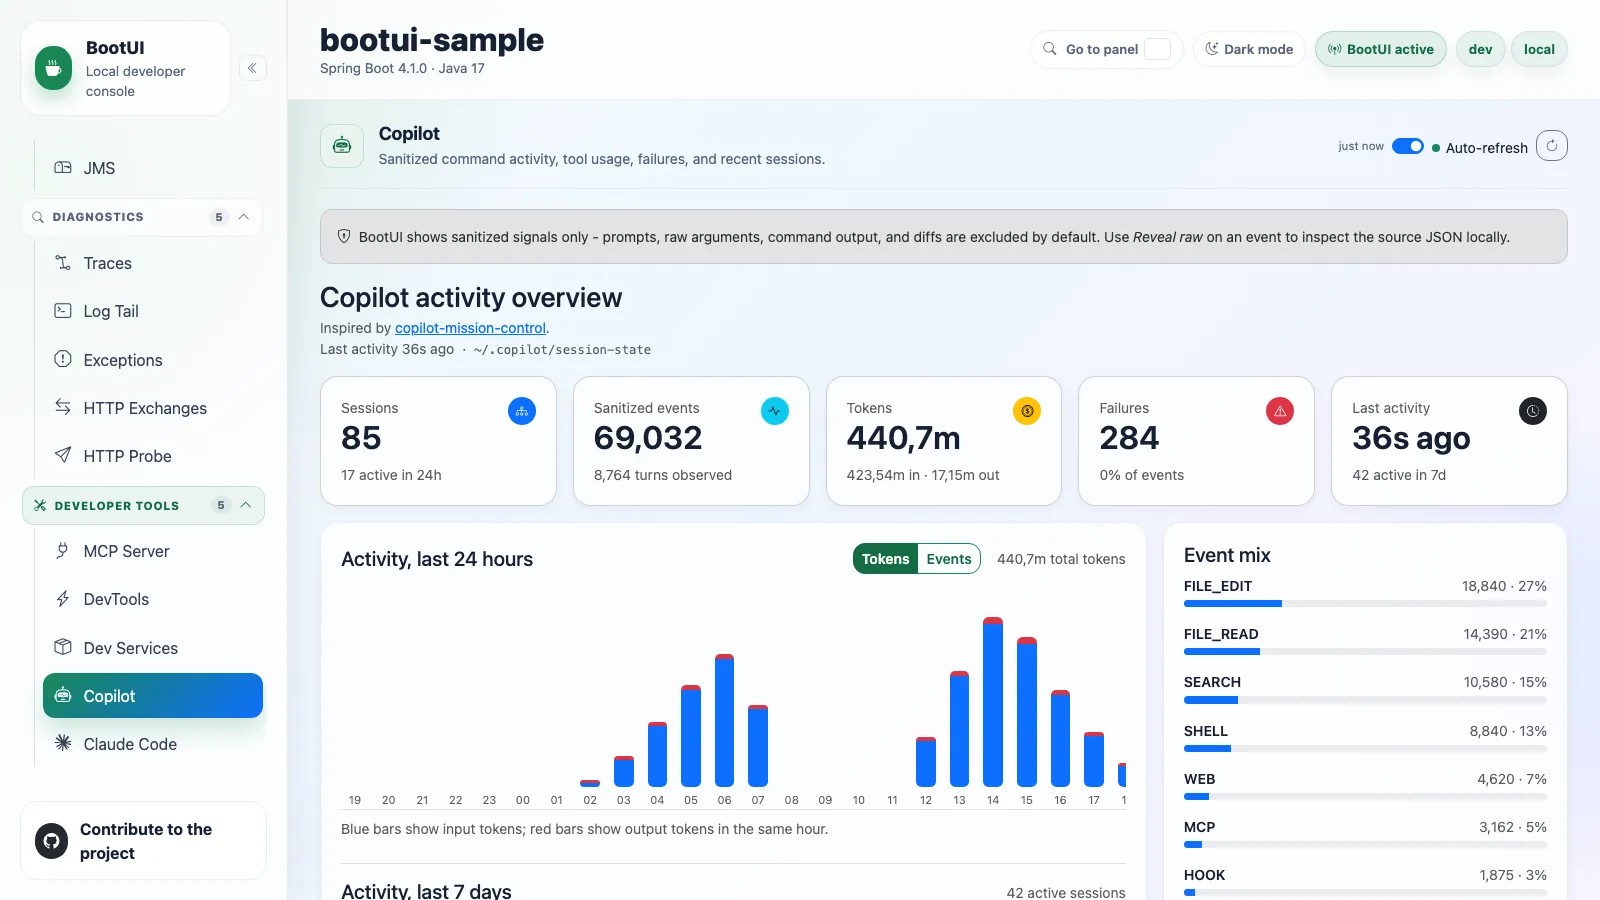Click the refresh icon beside Auto-refresh
The image size is (1600, 900).
1552,146
